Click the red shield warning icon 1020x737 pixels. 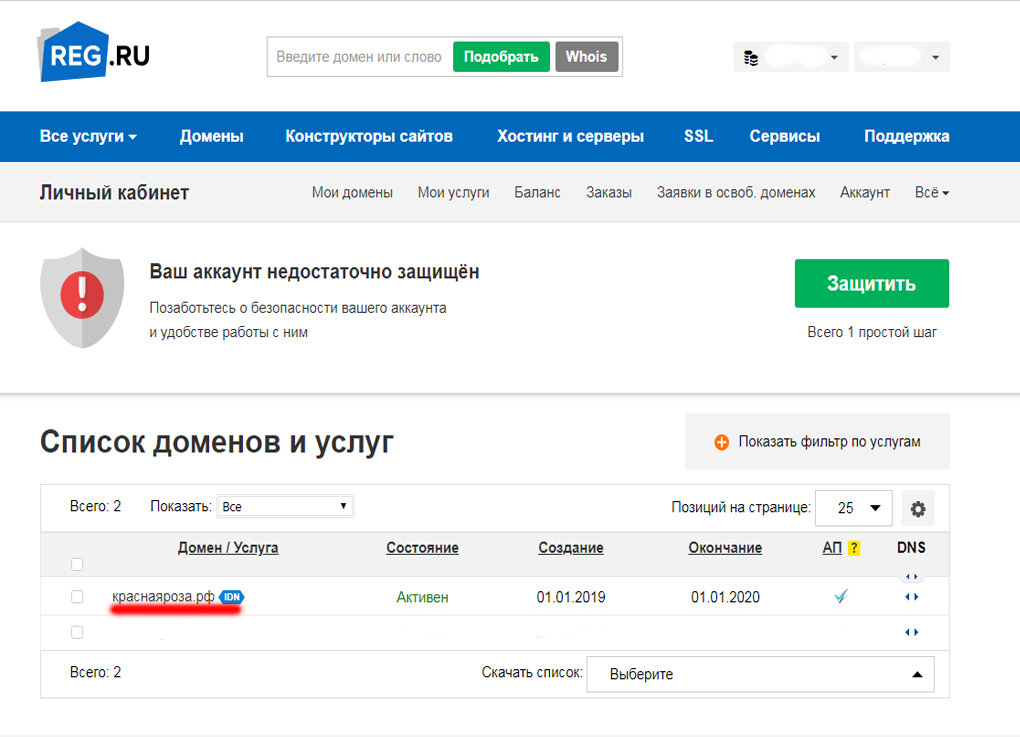(x=82, y=297)
